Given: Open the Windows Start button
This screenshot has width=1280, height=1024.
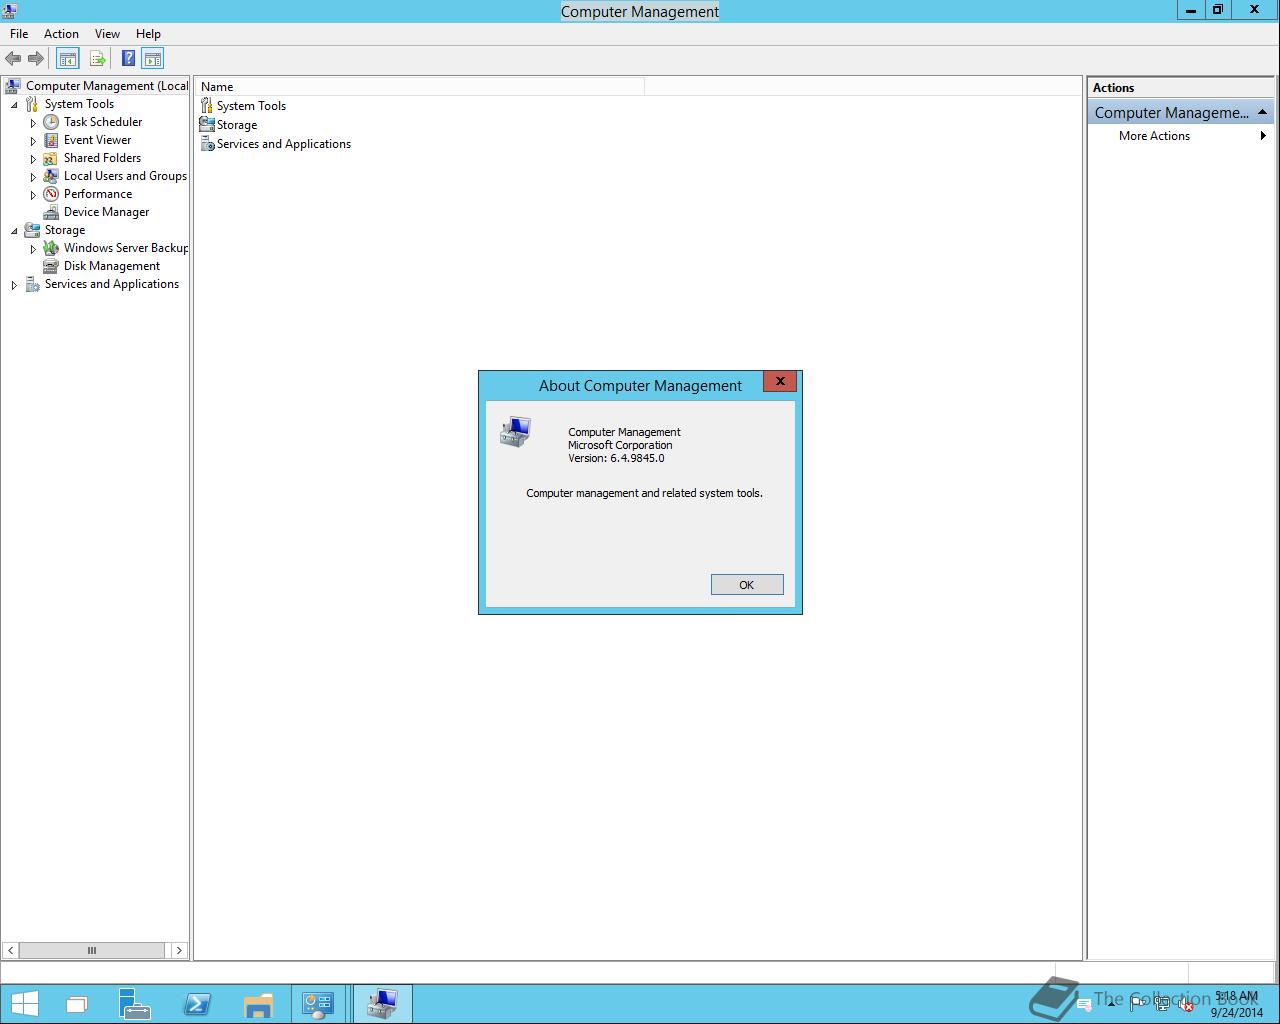Looking at the screenshot, I should (24, 1004).
